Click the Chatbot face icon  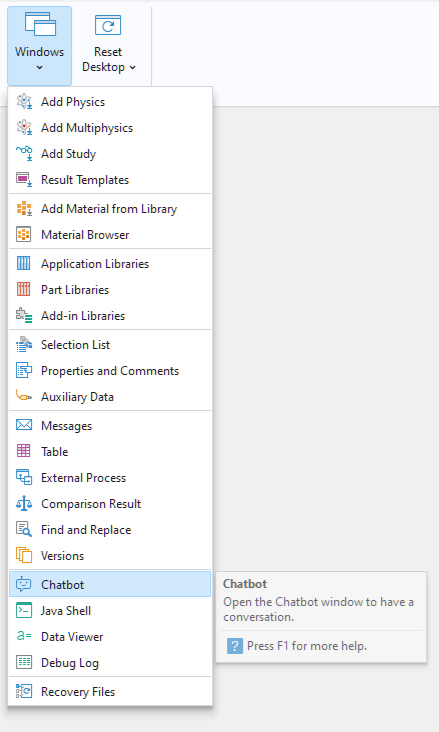(x=24, y=584)
